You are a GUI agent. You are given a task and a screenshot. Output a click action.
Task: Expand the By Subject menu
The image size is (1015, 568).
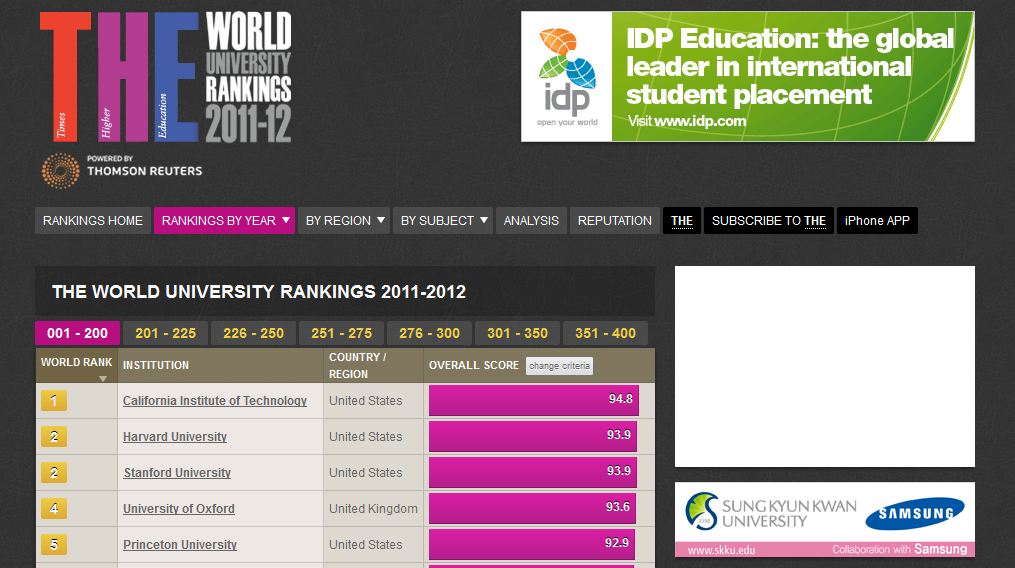[443, 220]
